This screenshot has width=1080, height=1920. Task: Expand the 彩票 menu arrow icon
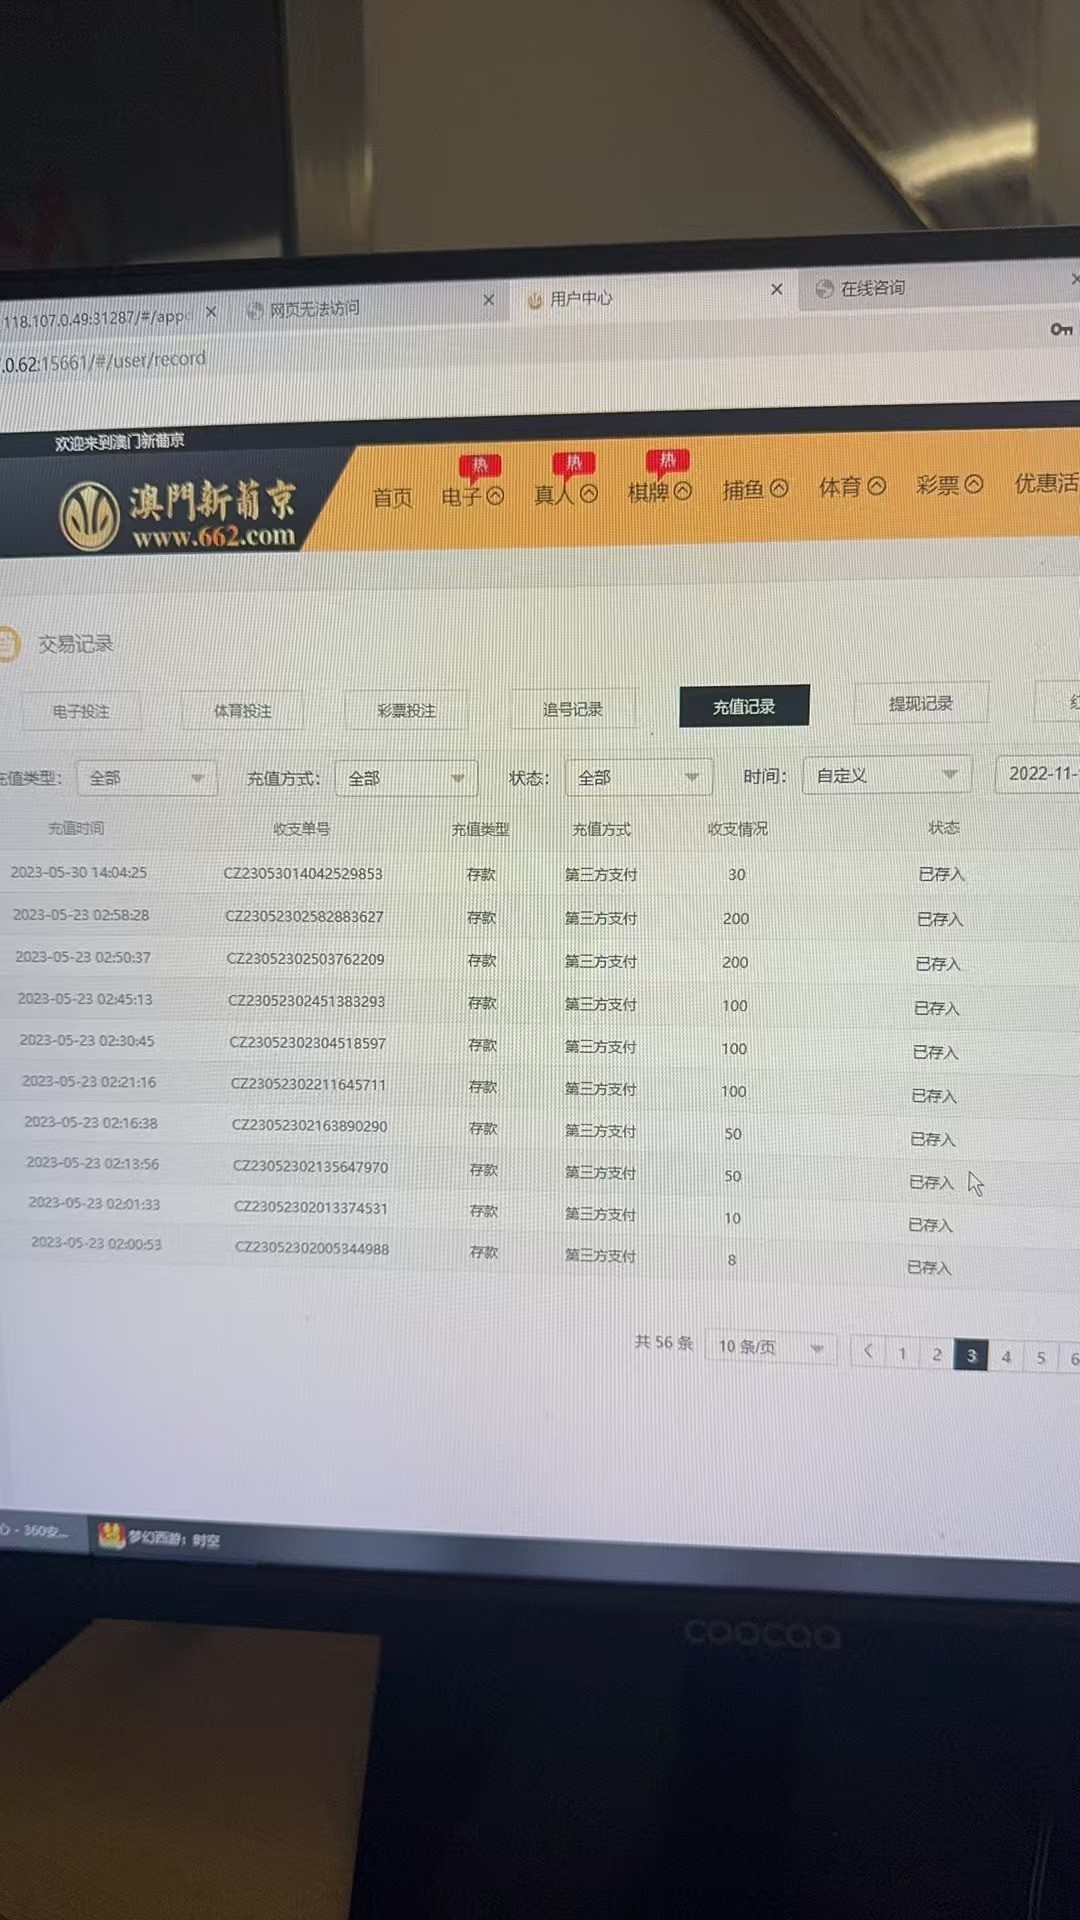click(x=974, y=484)
